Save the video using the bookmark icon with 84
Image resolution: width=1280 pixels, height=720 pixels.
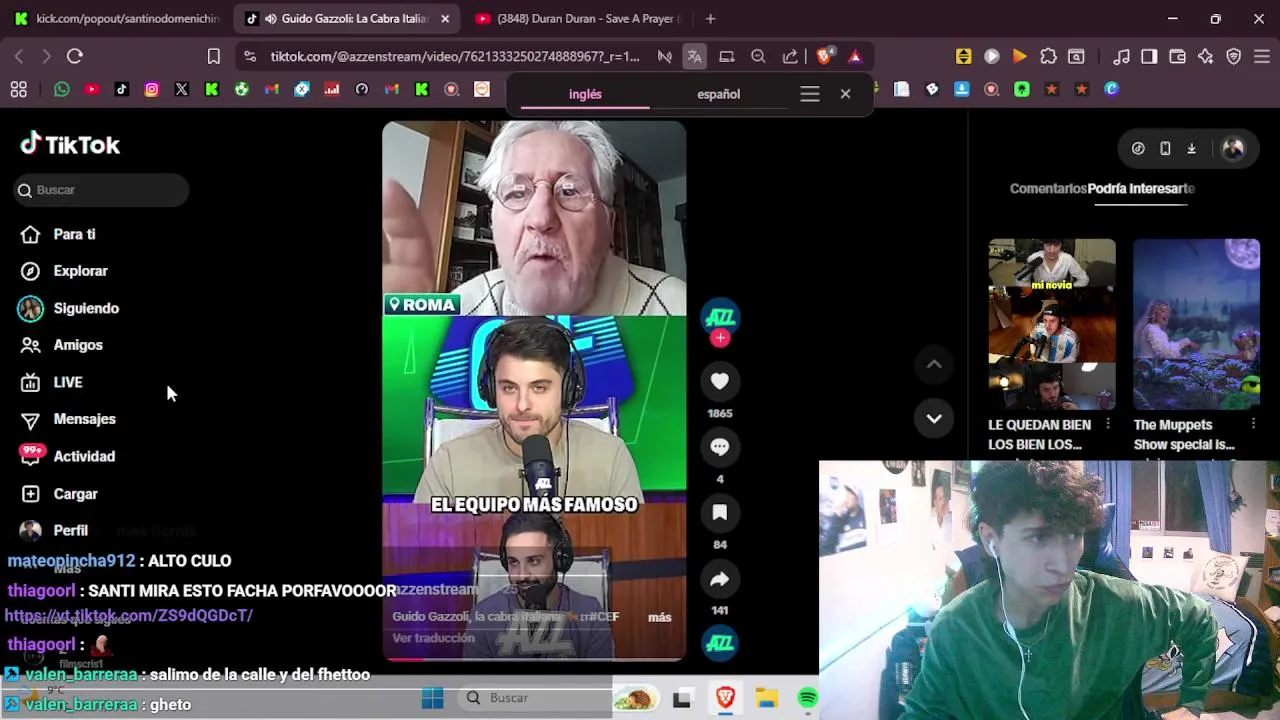click(x=720, y=513)
